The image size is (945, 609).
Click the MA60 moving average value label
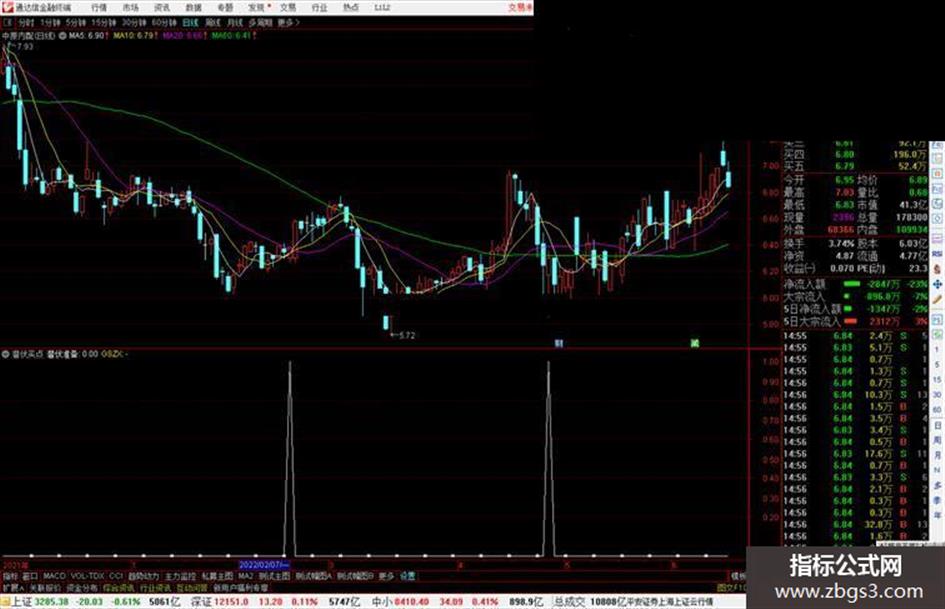(231, 36)
